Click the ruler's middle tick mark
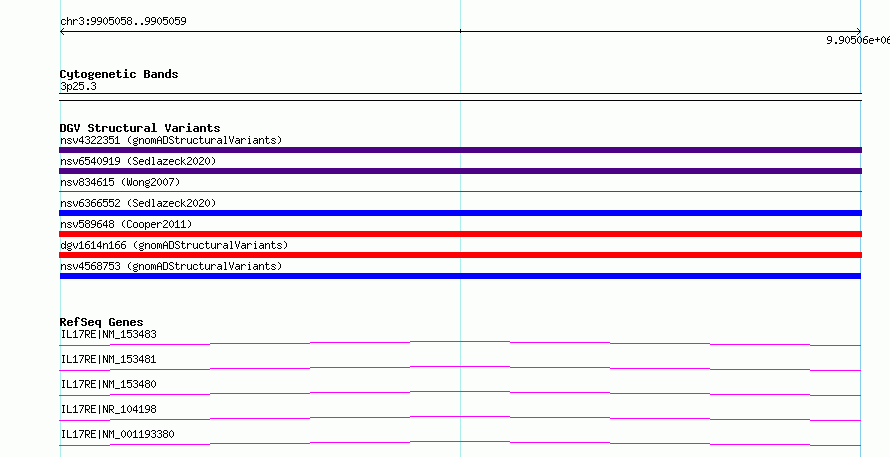The image size is (890, 457). [460, 31]
